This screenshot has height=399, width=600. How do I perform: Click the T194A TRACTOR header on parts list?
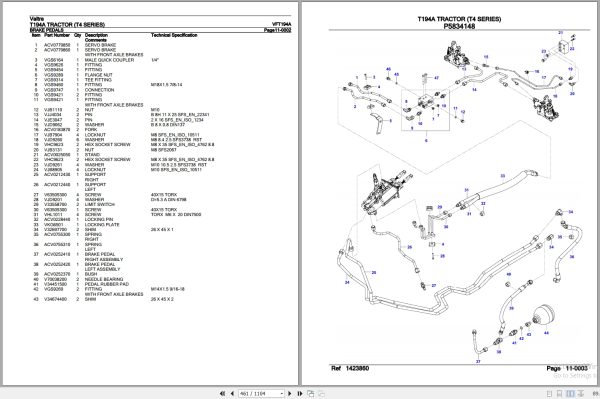67,24
